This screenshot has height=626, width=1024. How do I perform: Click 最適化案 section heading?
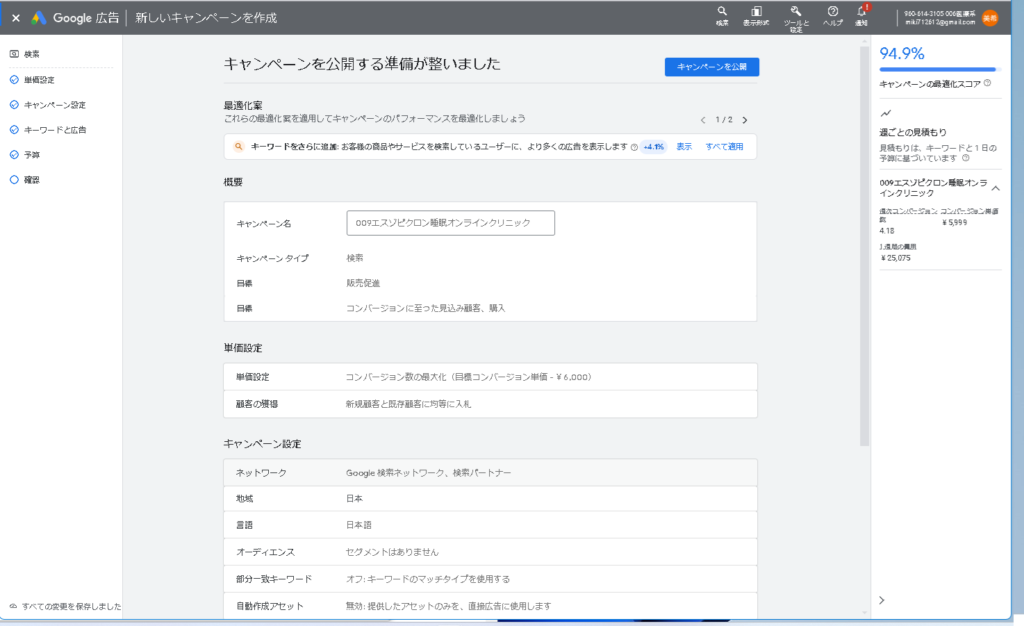pos(243,105)
